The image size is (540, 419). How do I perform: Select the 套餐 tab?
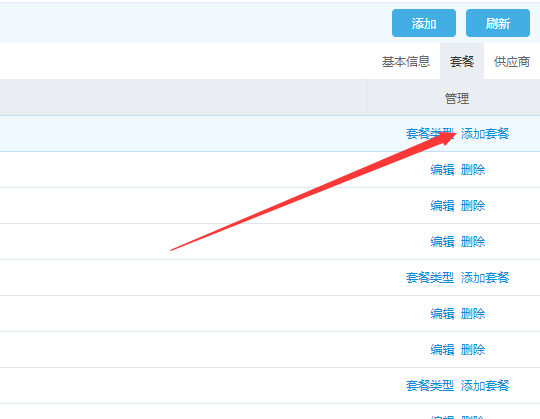[x=462, y=62]
